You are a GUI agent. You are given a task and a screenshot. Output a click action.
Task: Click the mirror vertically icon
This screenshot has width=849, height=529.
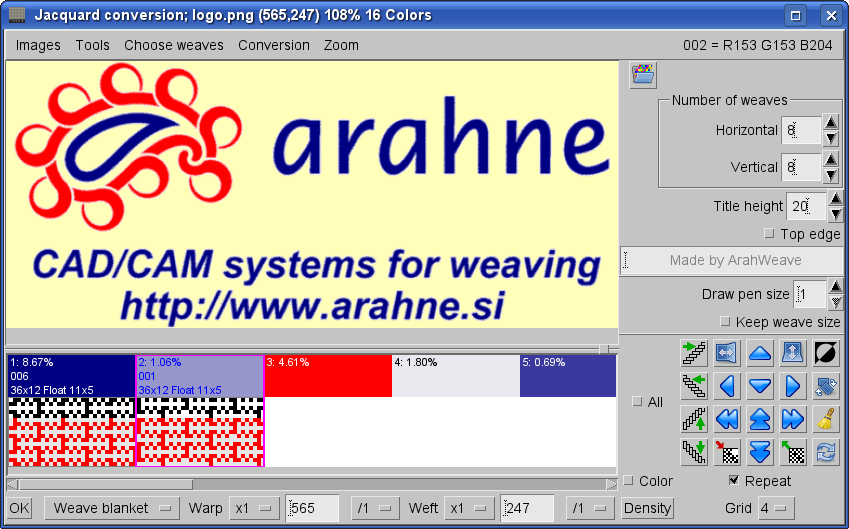coord(793,353)
